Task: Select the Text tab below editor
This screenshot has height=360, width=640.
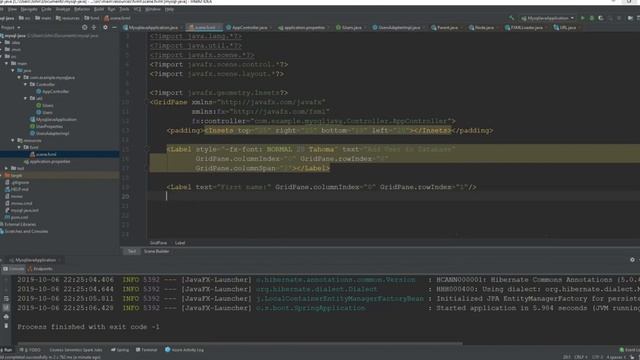Action: coord(131,251)
